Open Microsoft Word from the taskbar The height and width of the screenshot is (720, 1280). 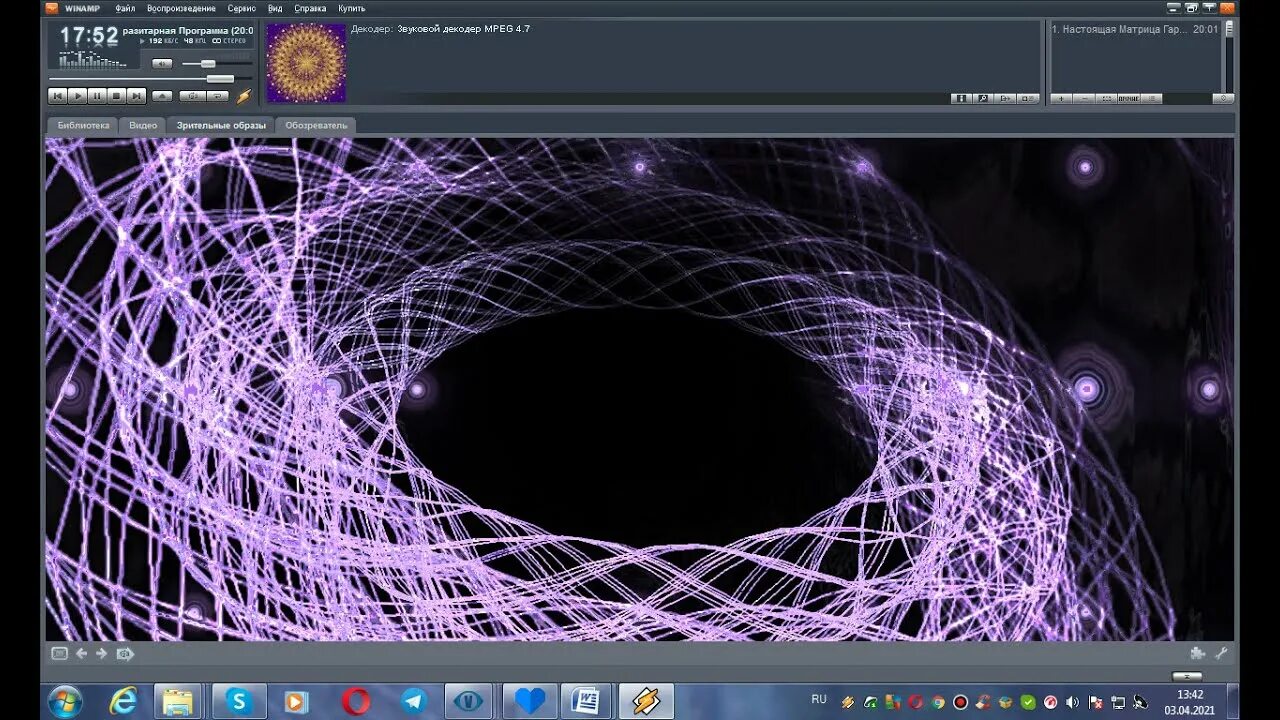[x=585, y=701]
